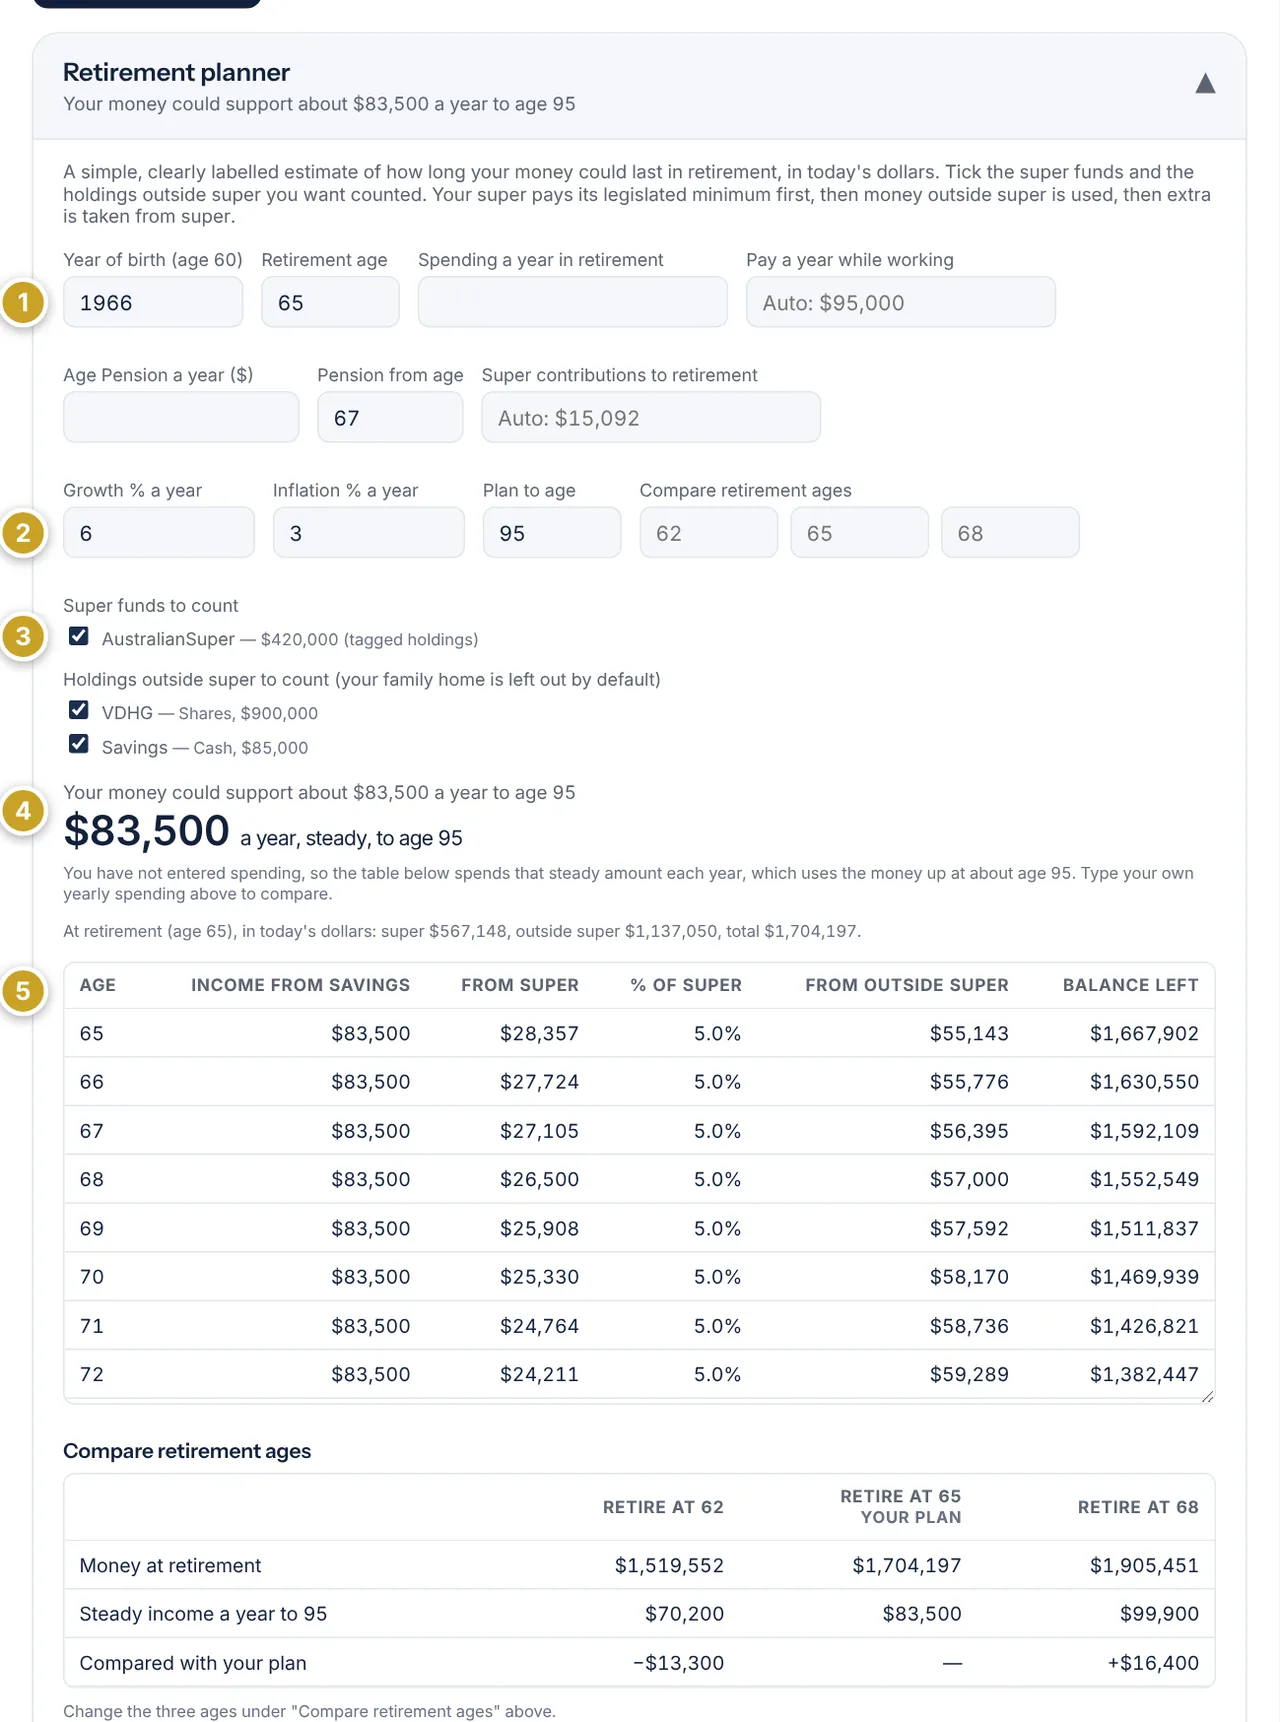Click the 'INCOME FROM SAVINGS' column header
Image resolution: width=1280 pixels, height=1722 pixels.
point(300,985)
